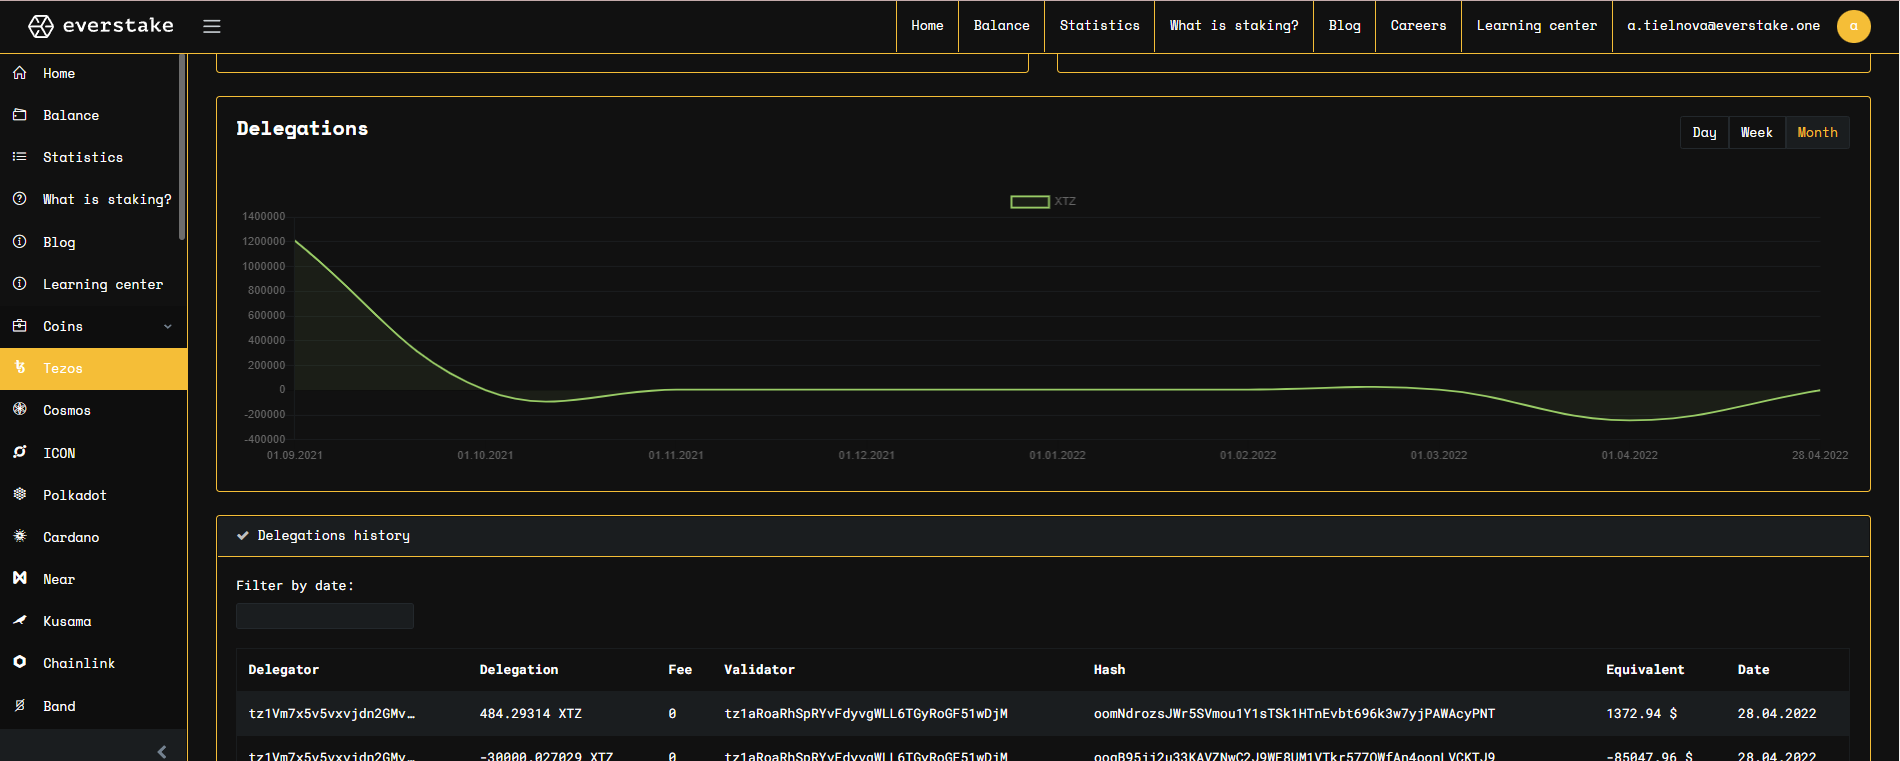Click the Delegations chart title

(302, 129)
